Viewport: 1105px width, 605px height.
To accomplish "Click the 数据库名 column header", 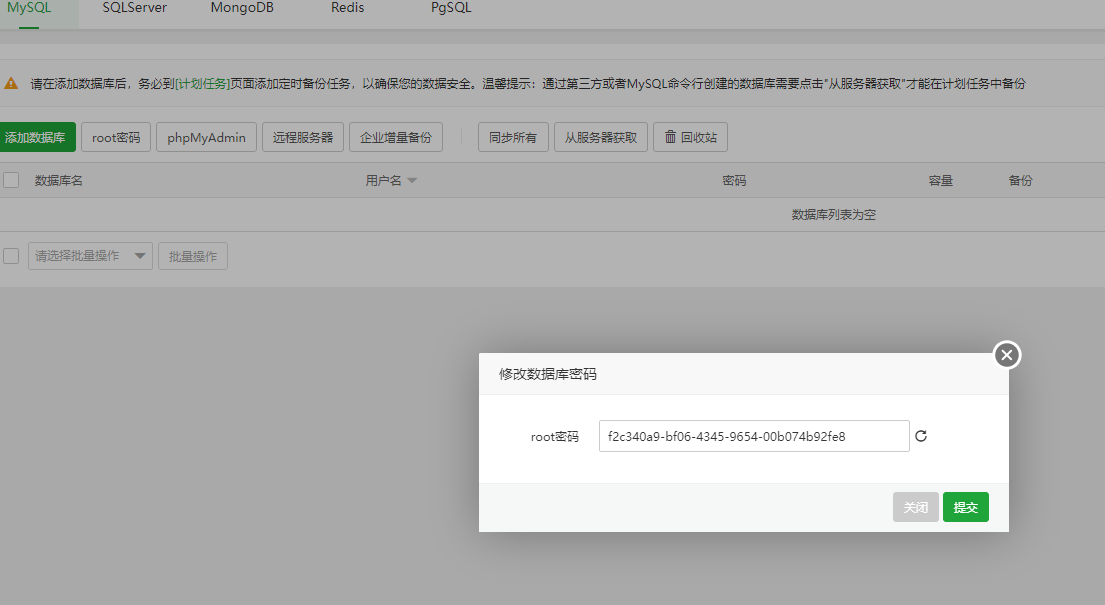I will 58,181.
